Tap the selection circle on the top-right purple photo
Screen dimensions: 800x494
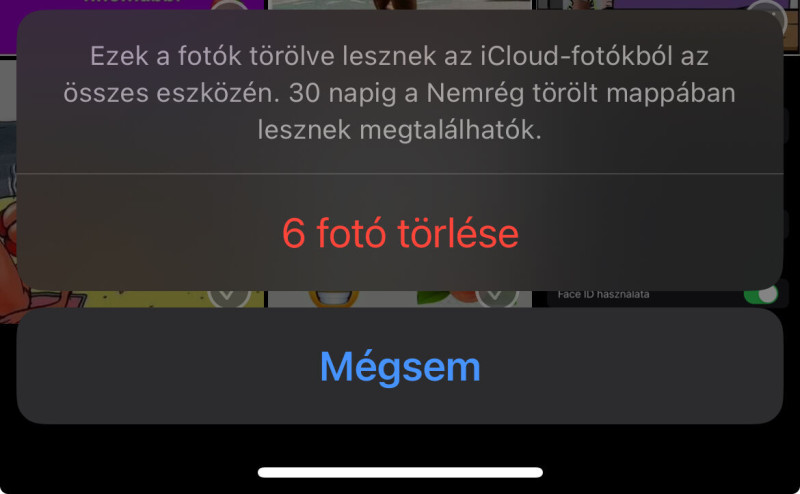point(768,11)
